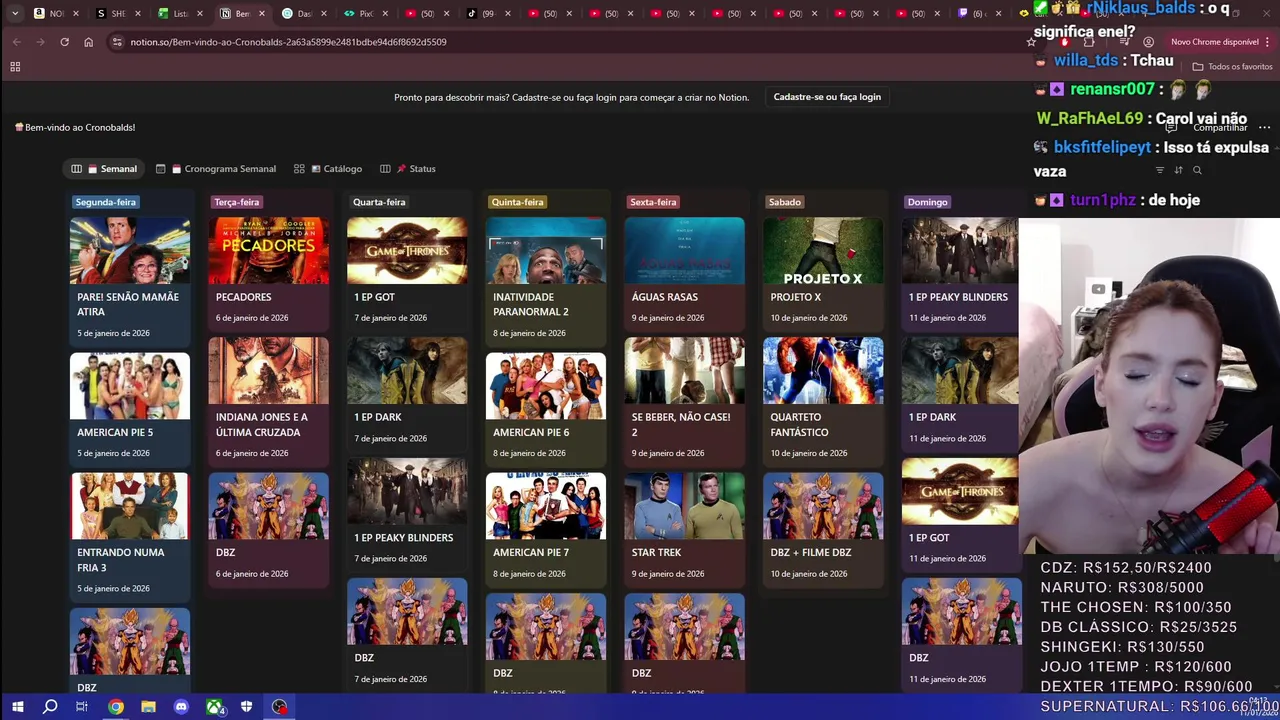This screenshot has width=1280, height=720.
Task: Open Chrome apps grid in bookmarks bar
Action: tap(15, 67)
